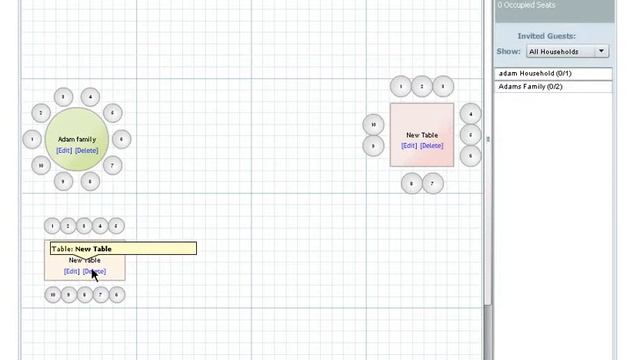
Task: Choose seat 4 of the beige rectangular table
Action: (100, 226)
